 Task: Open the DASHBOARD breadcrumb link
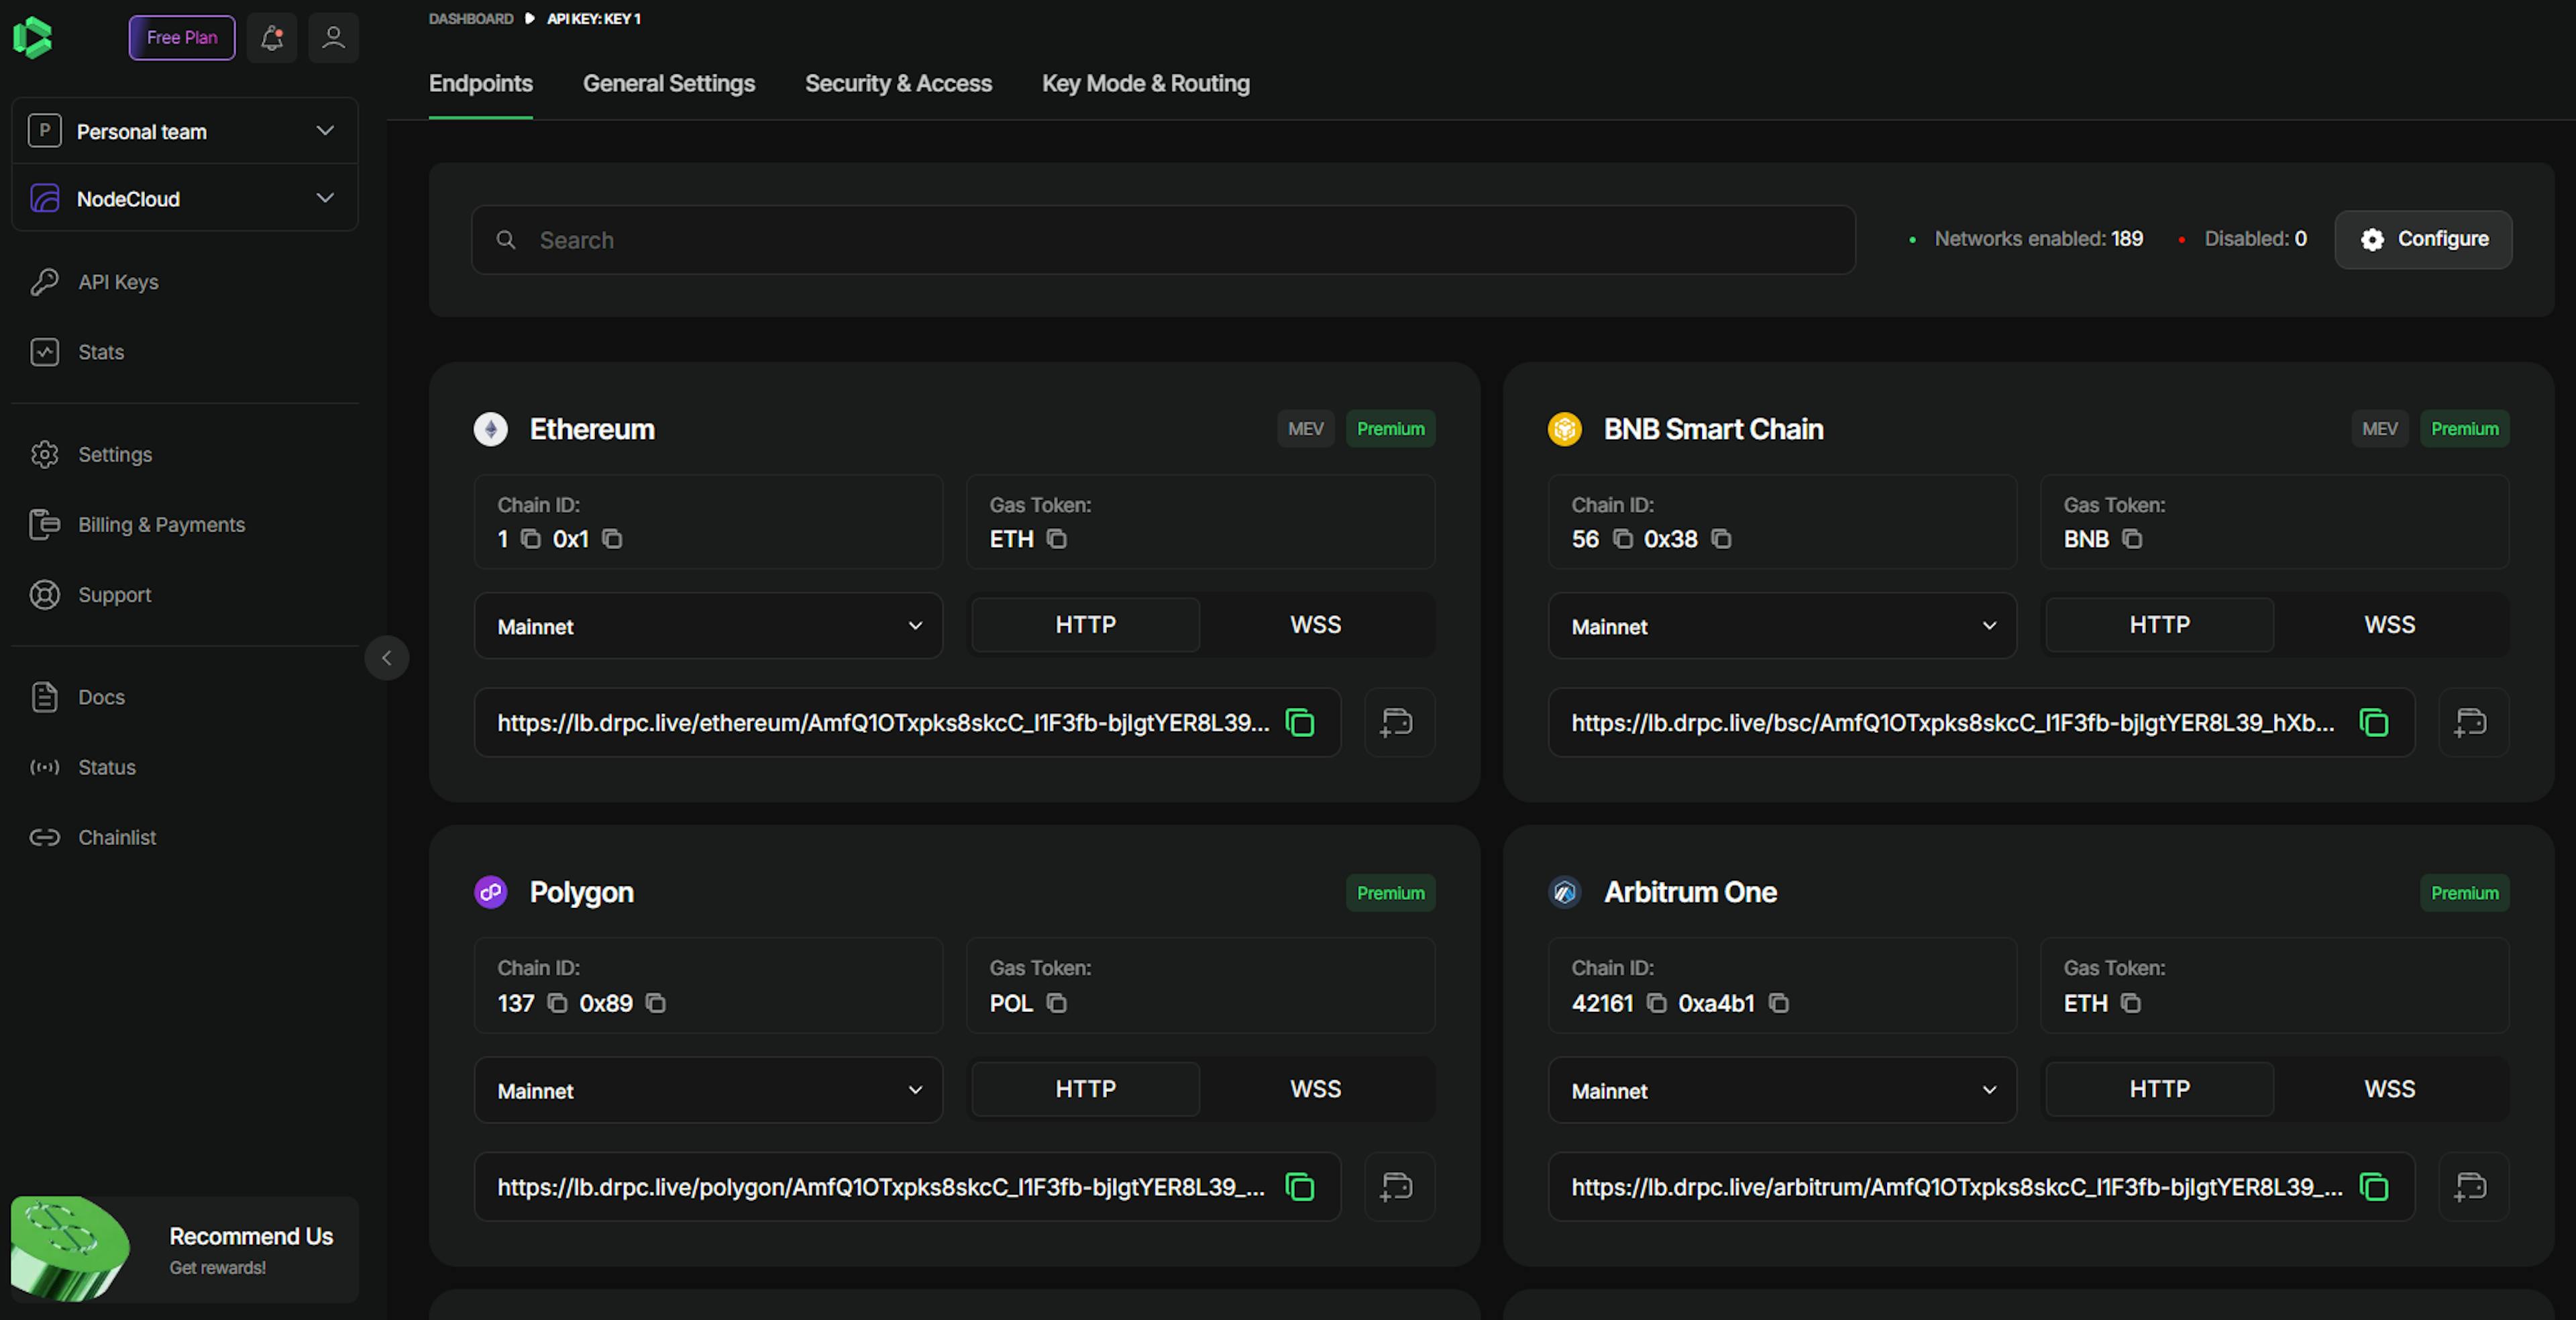pyautogui.click(x=469, y=18)
